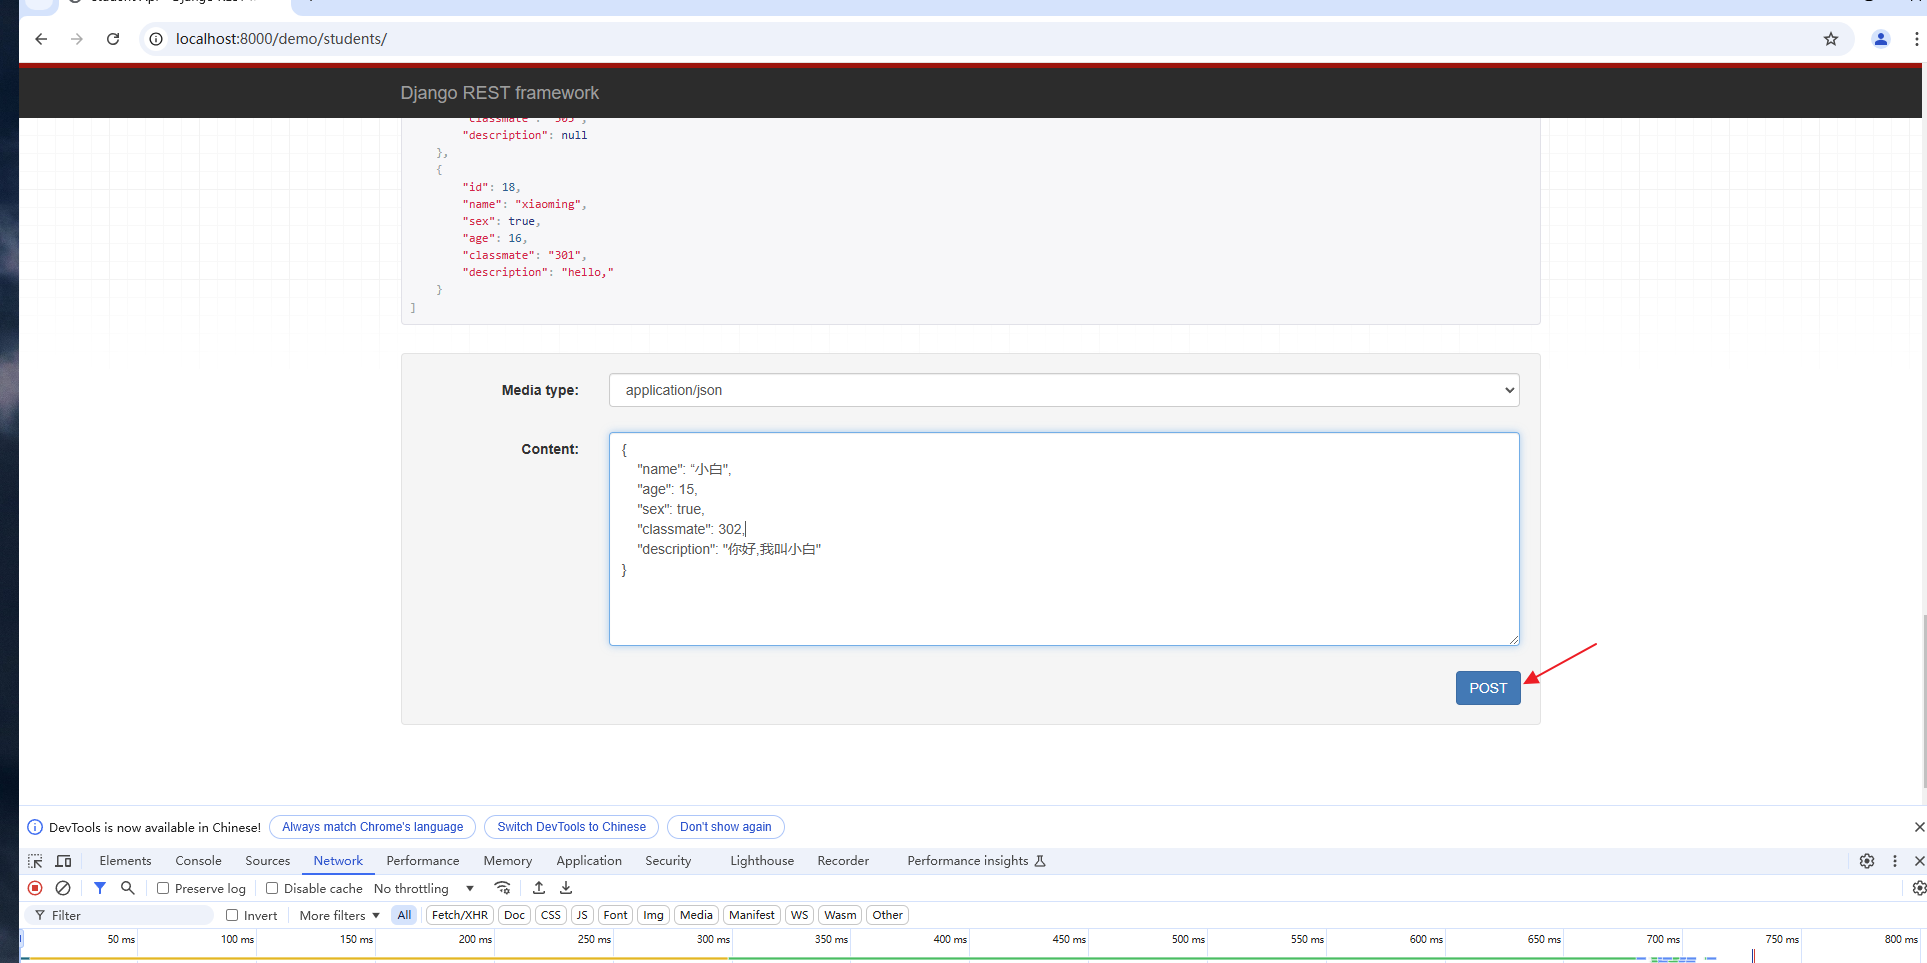Filter requests by Wasm type

pos(841,915)
